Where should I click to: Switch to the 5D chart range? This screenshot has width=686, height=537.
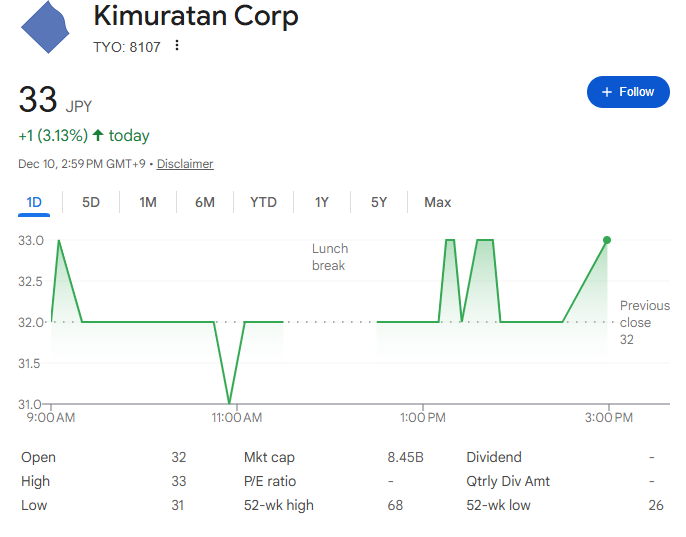tap(91, 202)
